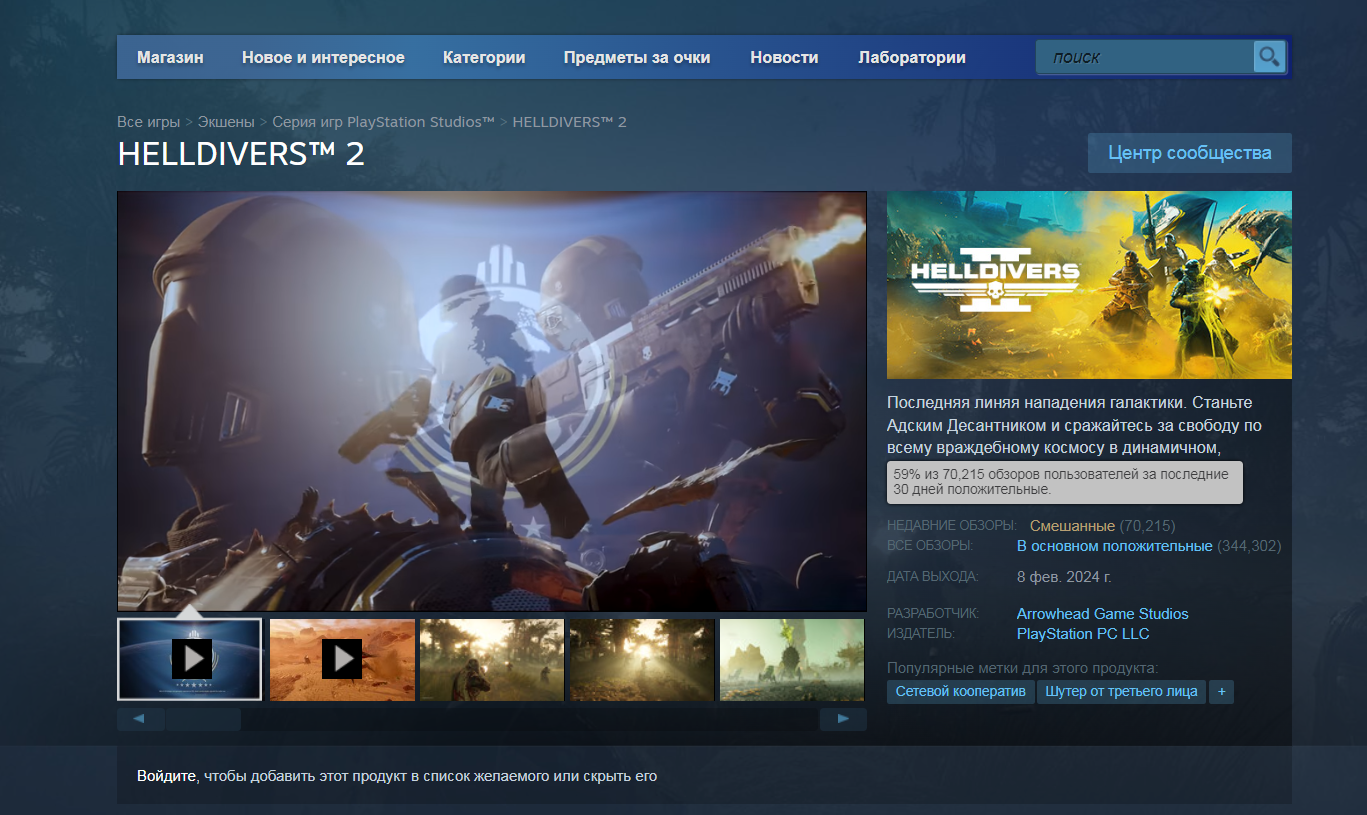Open the PlayStation PC LLC publisher page
The height and width of the screenshot is (815, 1367).
(1082, 633)
